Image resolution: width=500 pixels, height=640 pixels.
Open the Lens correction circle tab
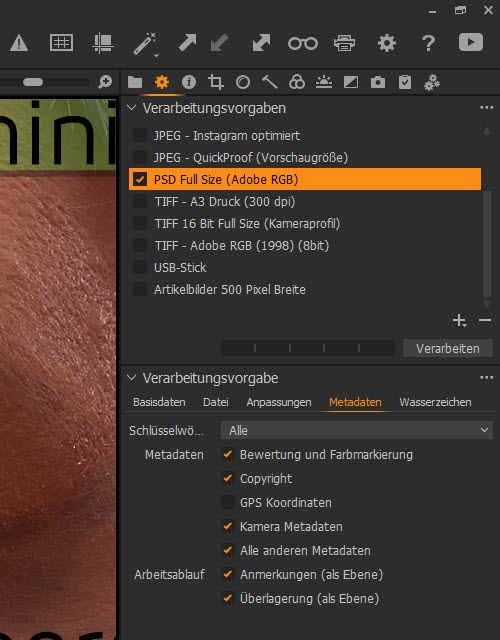(x=243, y=82)
